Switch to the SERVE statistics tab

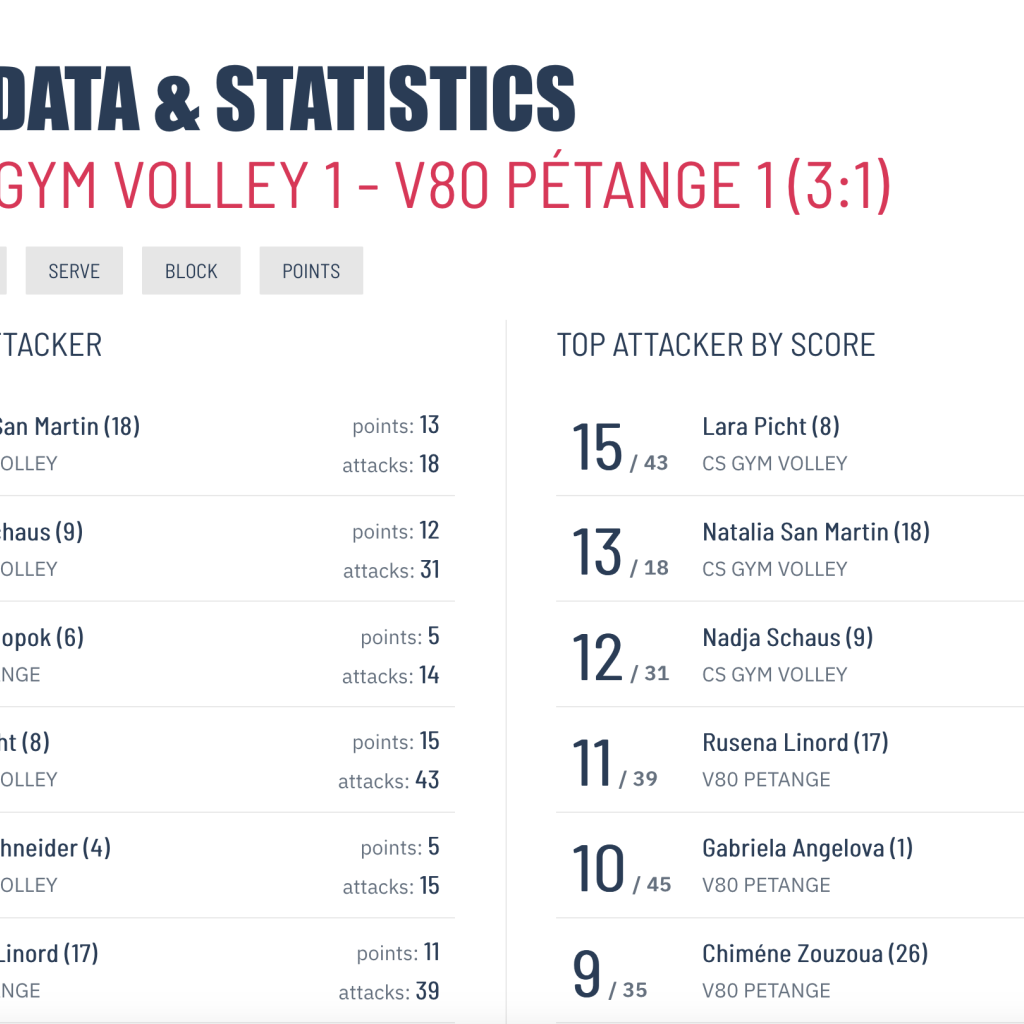(74, 271)
